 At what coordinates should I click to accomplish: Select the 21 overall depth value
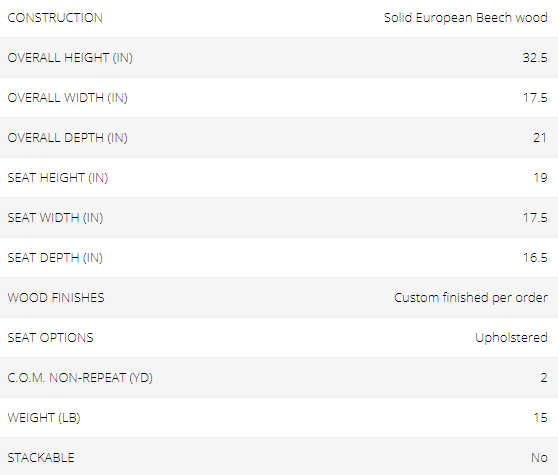[x=540, y=138]
